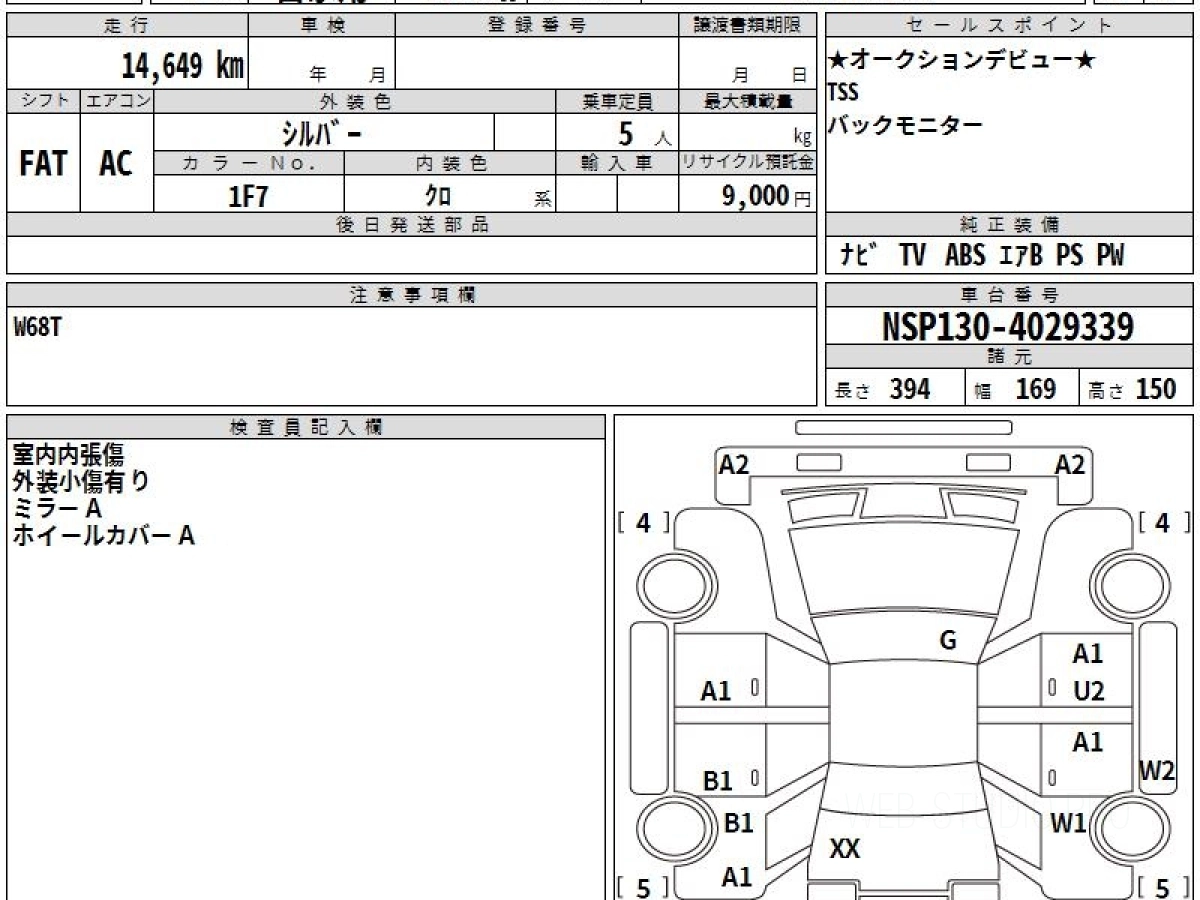This screenshot has width=1200, height=900.
Task: Select the W1 damage mark
Action: (1069, 823)
